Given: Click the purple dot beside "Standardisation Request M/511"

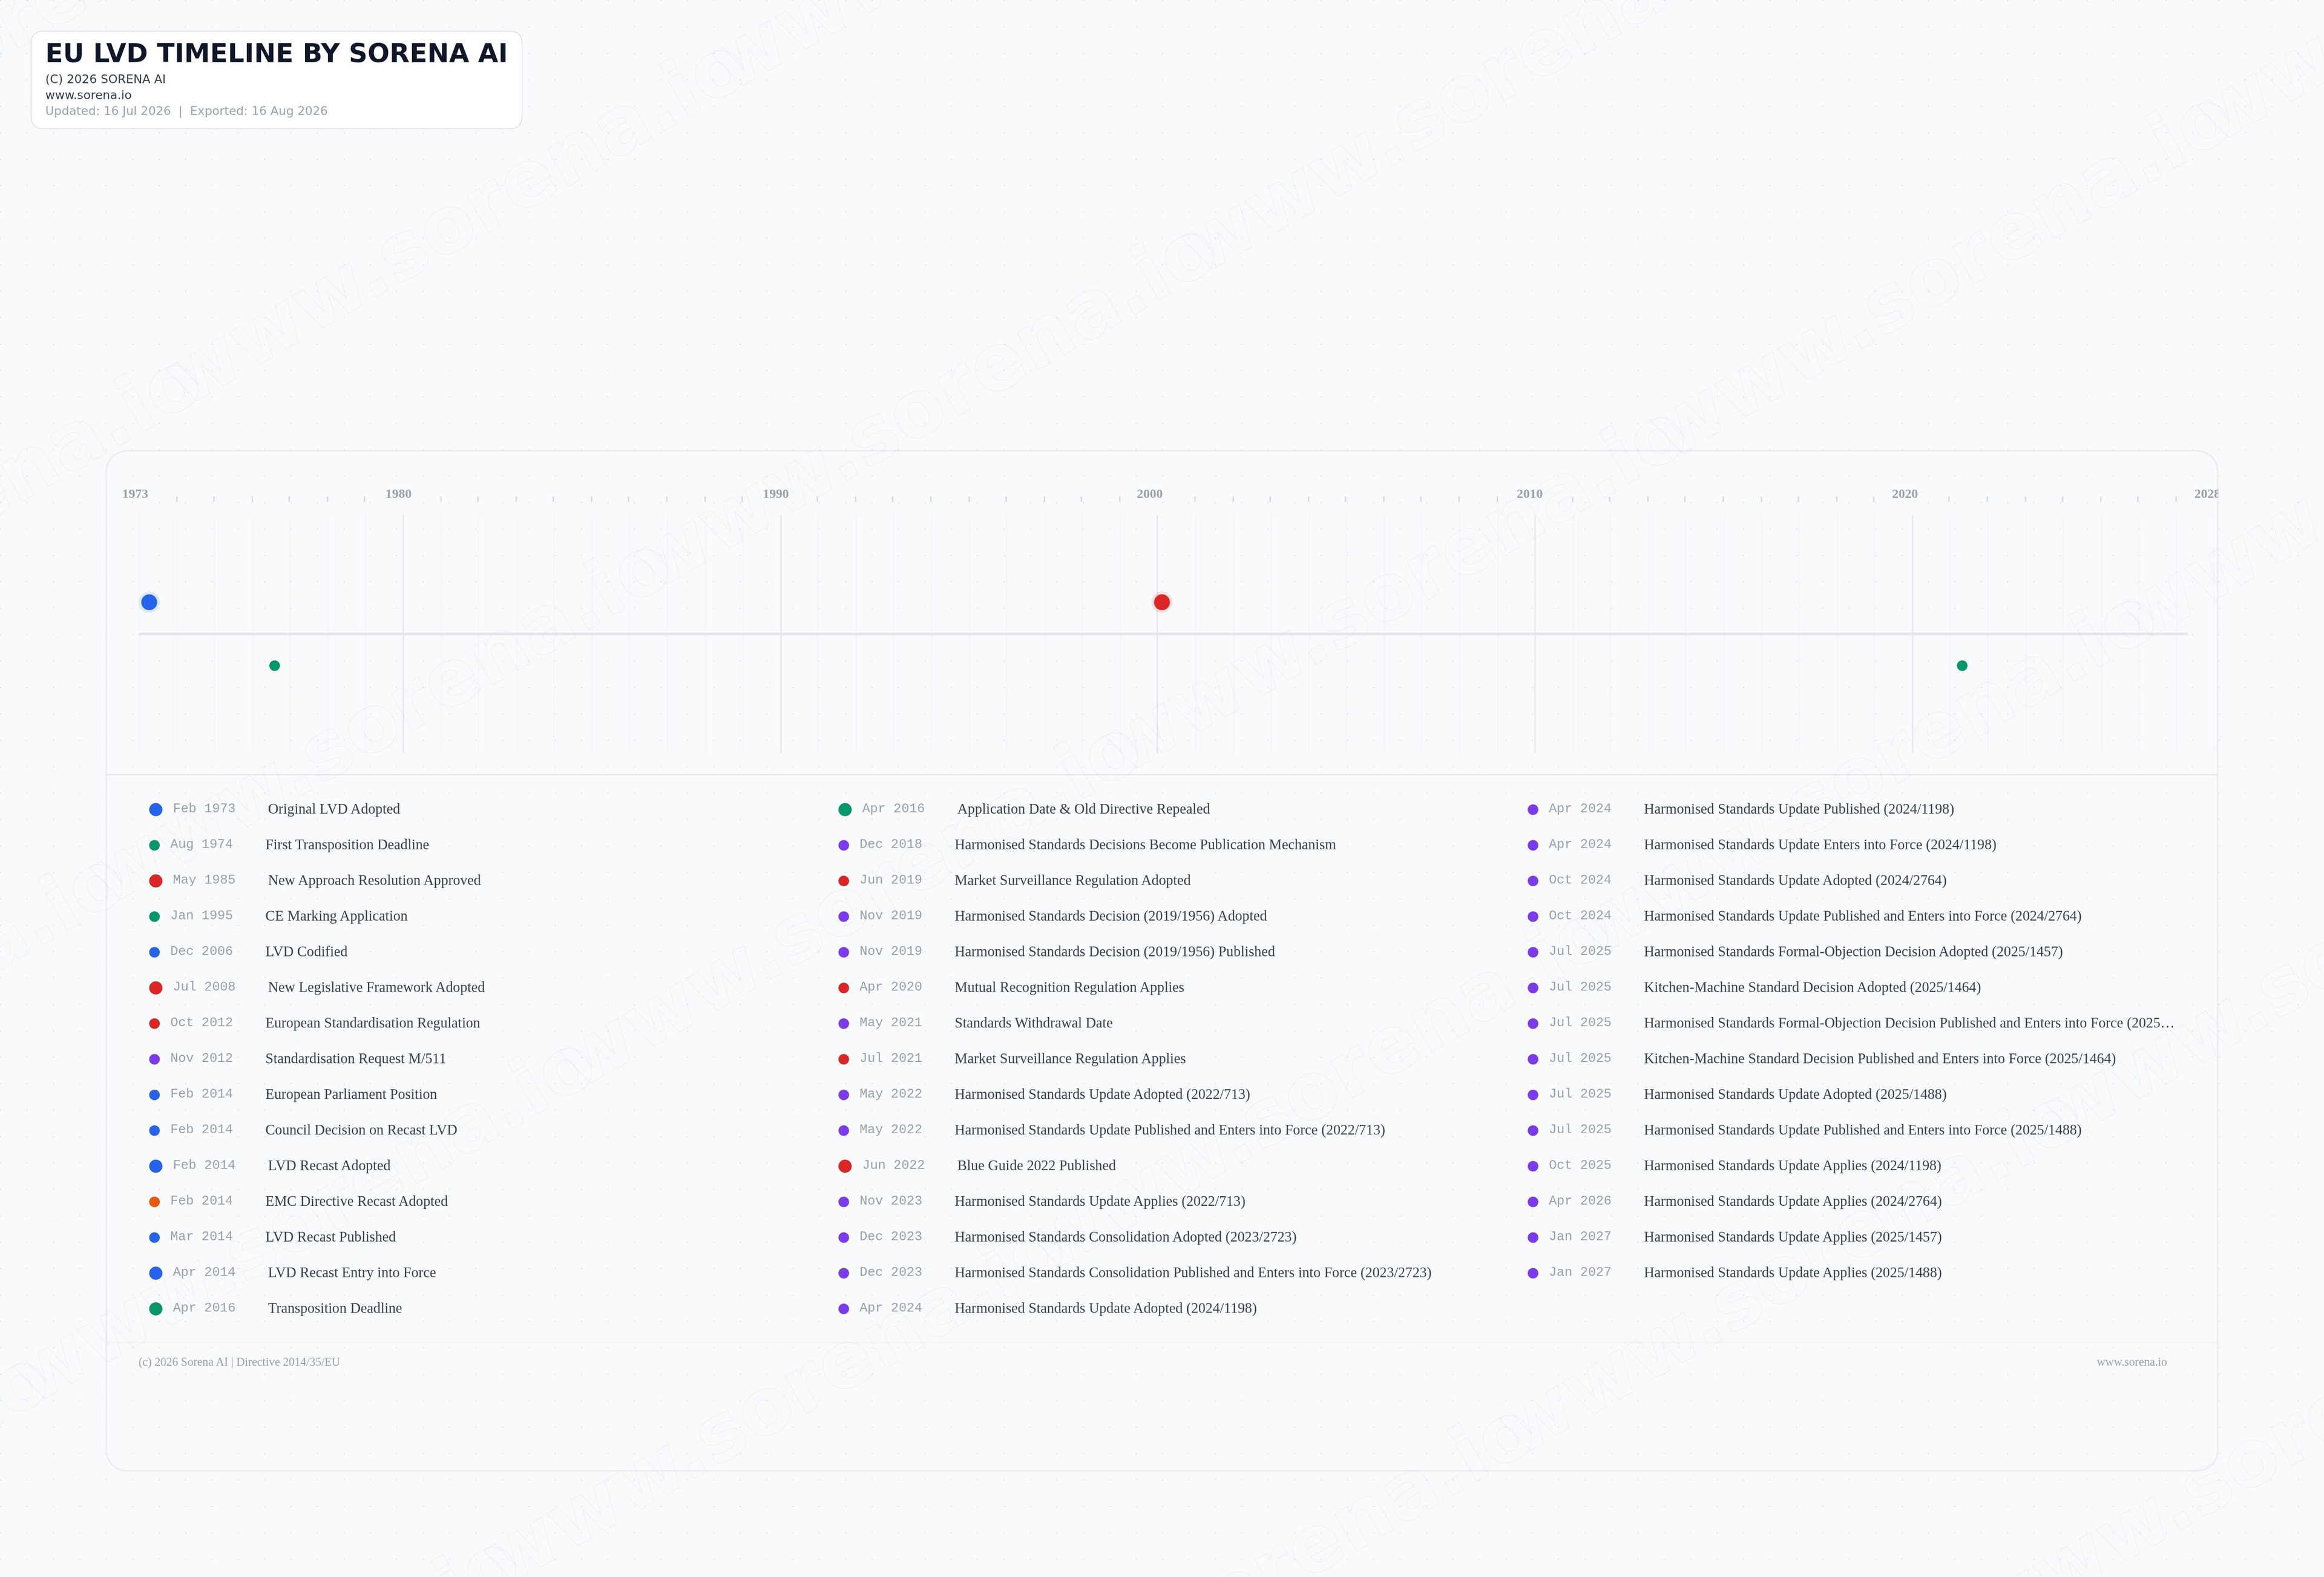Looking at the screenshot, I should [x=154, y=1059].
